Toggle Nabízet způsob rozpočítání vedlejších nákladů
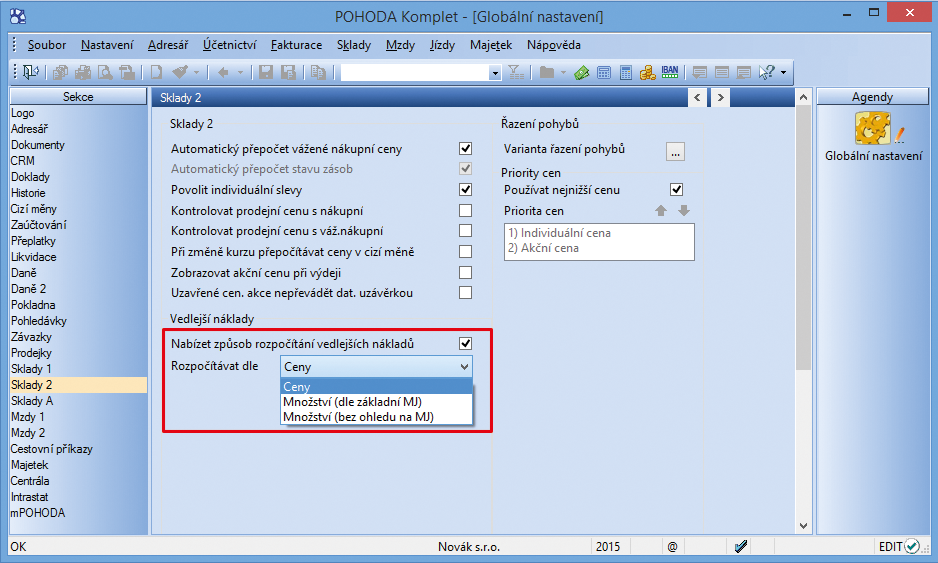The width and height of the screenshot is (938, 563). 465,343
